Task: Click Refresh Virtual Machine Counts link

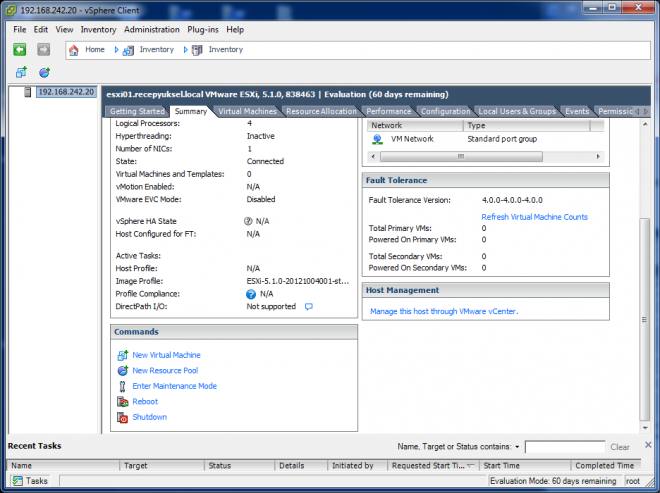Action: pos(534,217)
